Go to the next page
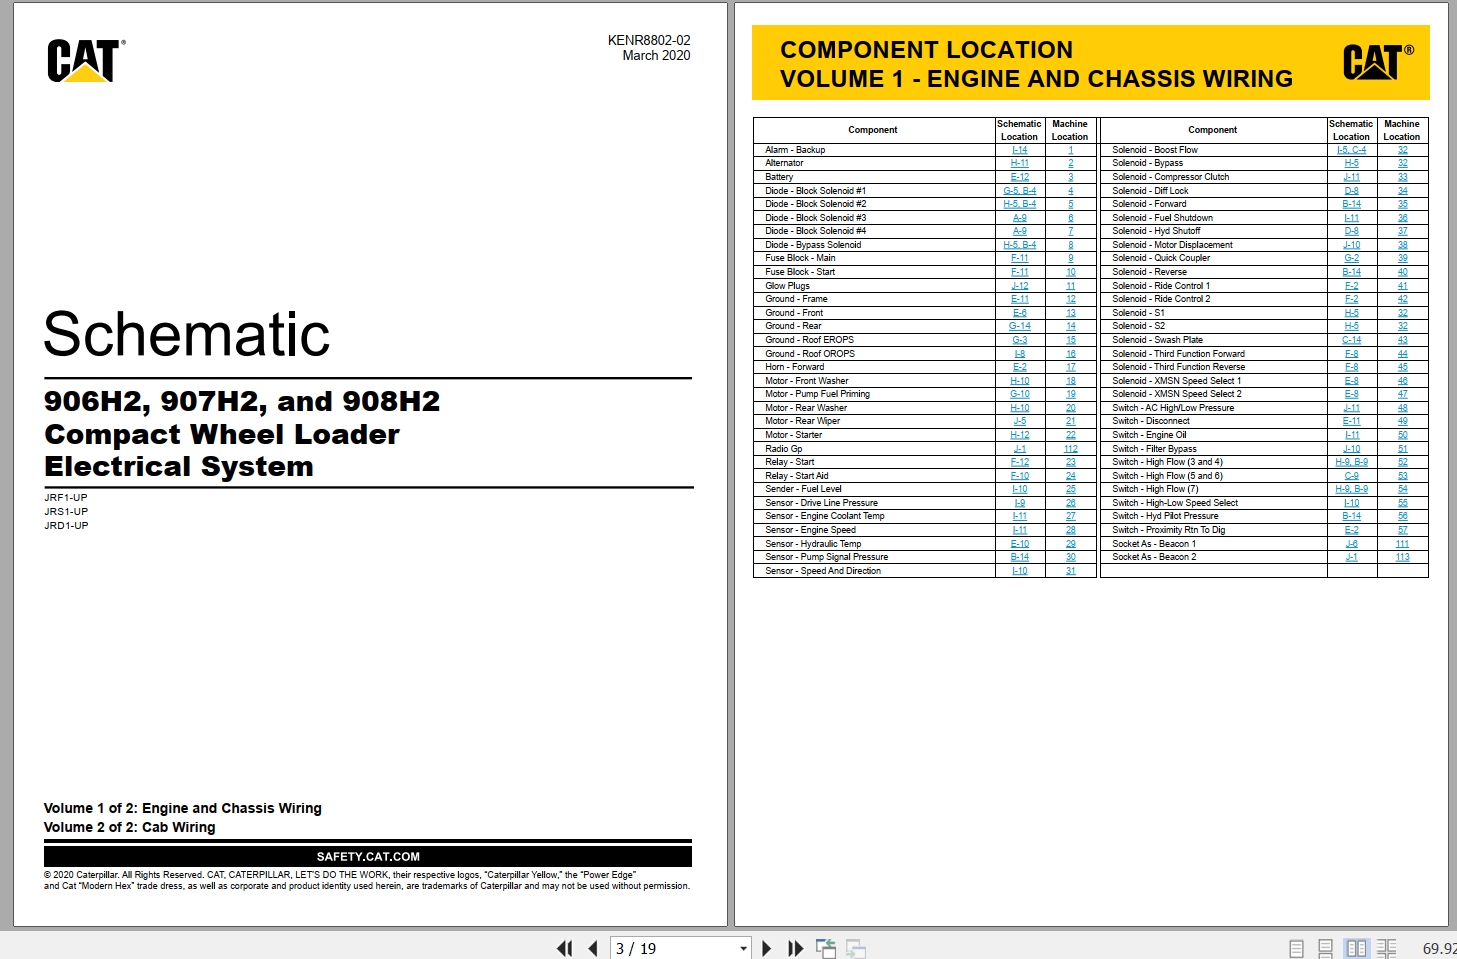Image resolution: width=1457 pixels, height=959 pixels. coord(767,948)
